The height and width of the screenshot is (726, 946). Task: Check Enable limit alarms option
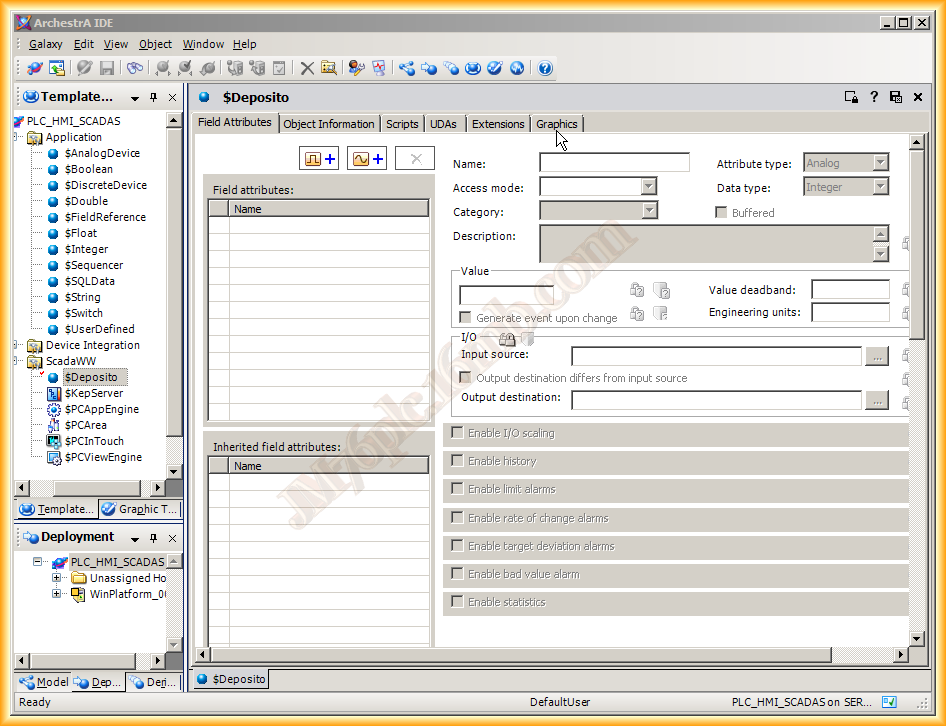pyautogui.click(x=458, y=489)
